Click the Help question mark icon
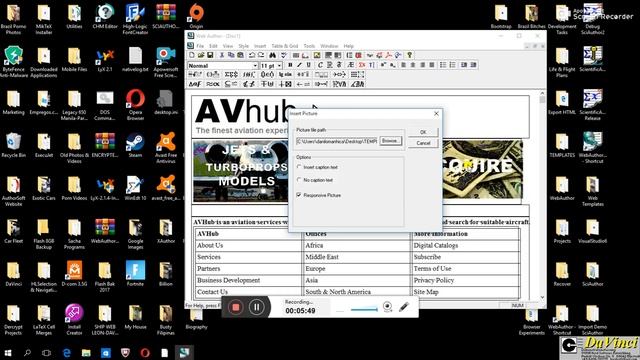 pyautogui.click(x=409, y=55)
